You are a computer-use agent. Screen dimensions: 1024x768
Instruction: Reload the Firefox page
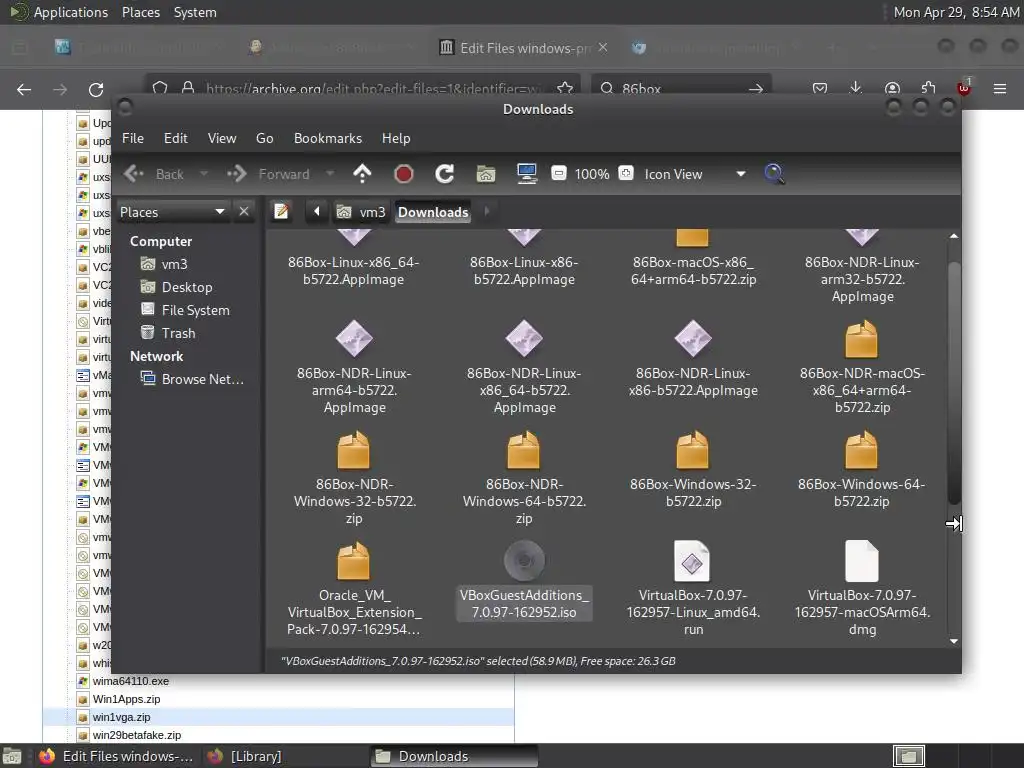[96, 89]
